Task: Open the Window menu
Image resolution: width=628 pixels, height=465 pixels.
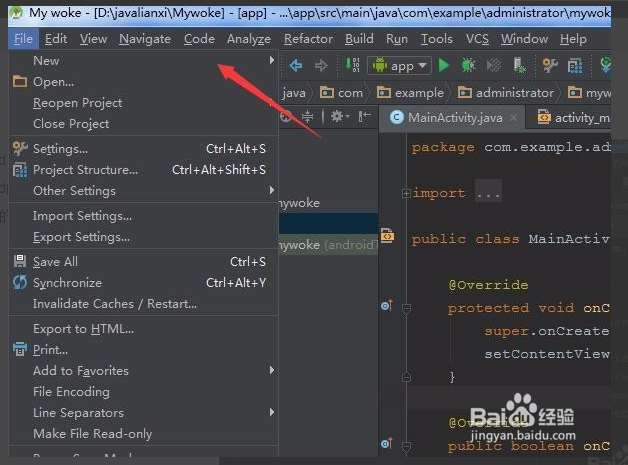Action: (524, 39)
